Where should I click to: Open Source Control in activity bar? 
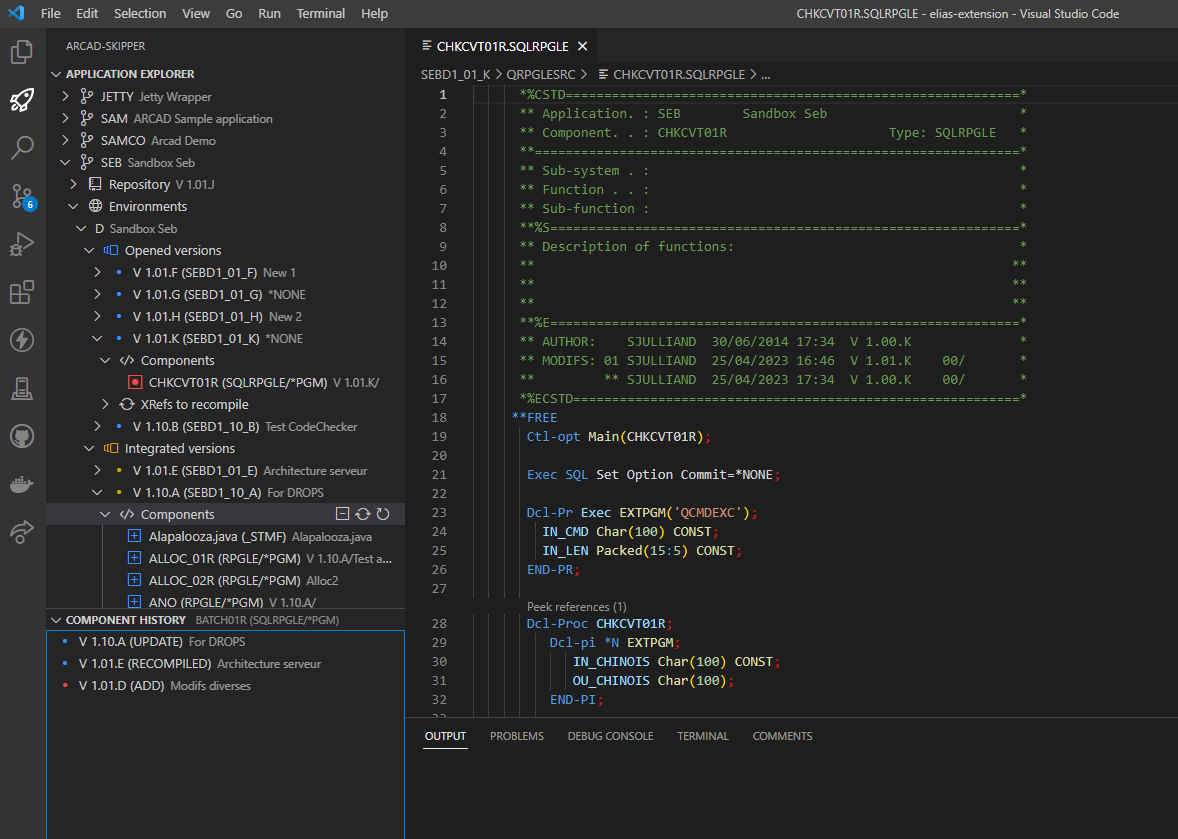[x=22, y=196]
